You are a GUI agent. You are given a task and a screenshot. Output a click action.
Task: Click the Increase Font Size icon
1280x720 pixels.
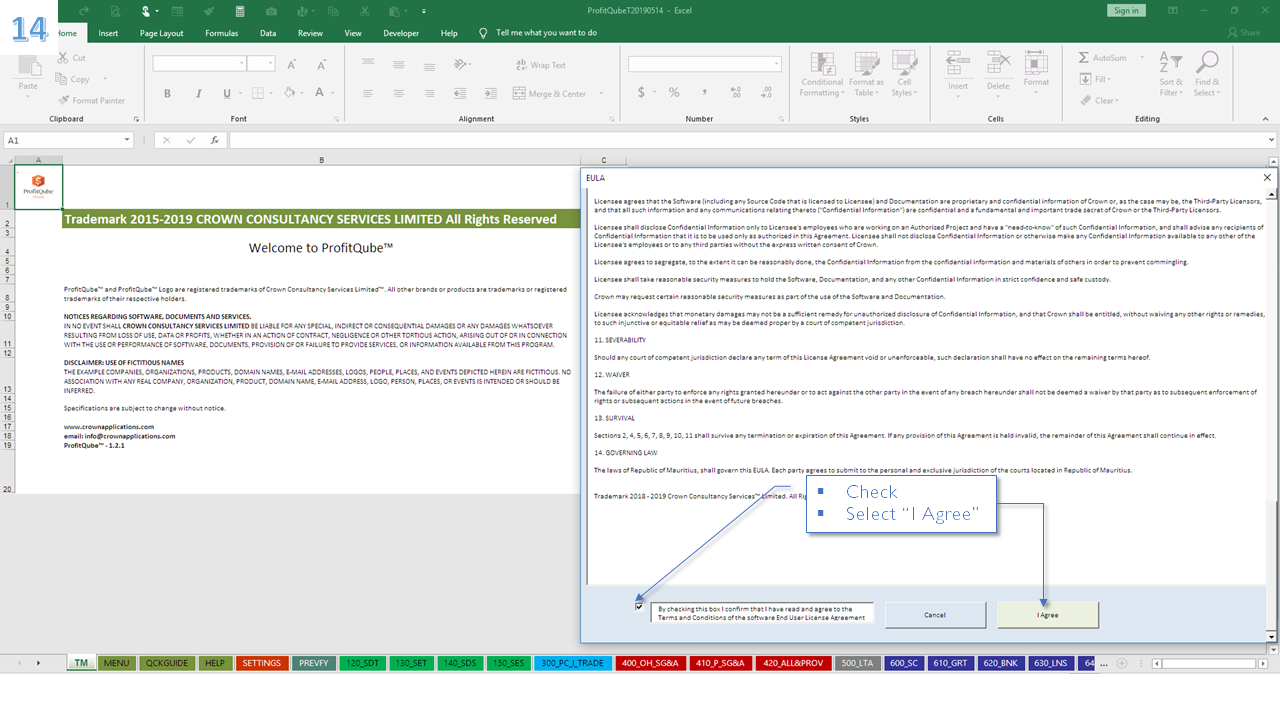293,64
